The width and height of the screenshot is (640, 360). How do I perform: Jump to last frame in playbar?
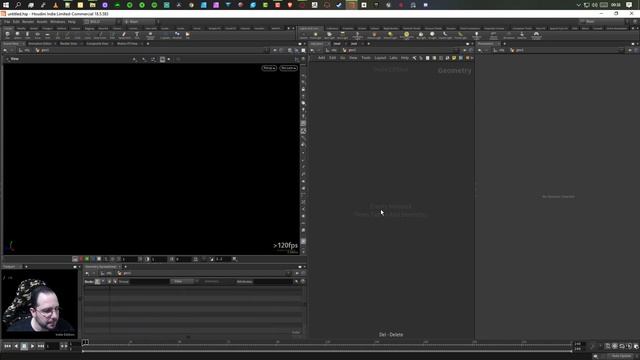click(41, 346)
